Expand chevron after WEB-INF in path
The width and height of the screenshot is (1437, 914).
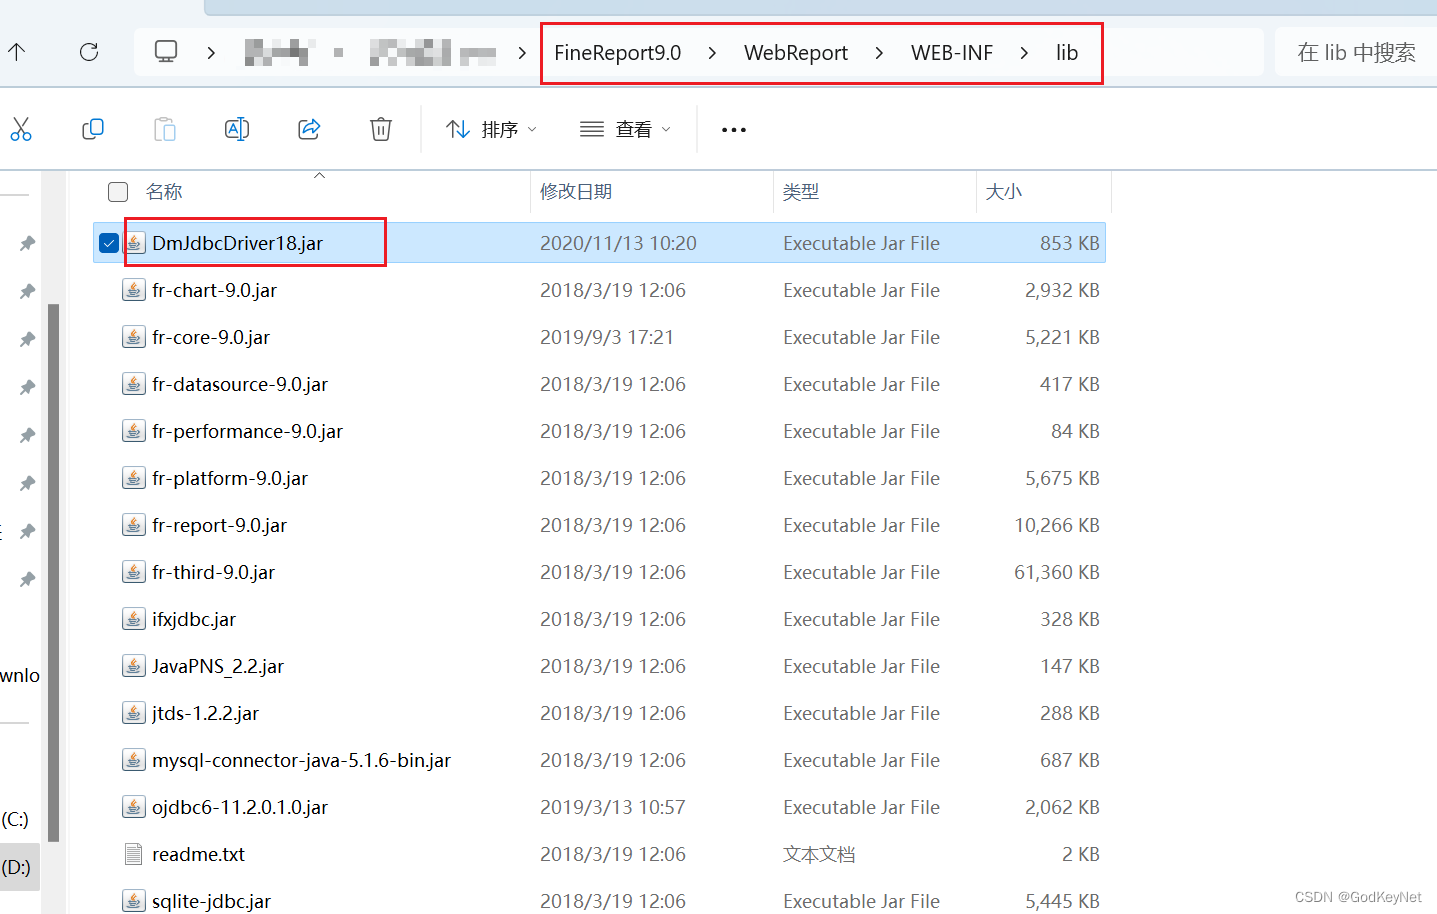(x=1024, y=53)
